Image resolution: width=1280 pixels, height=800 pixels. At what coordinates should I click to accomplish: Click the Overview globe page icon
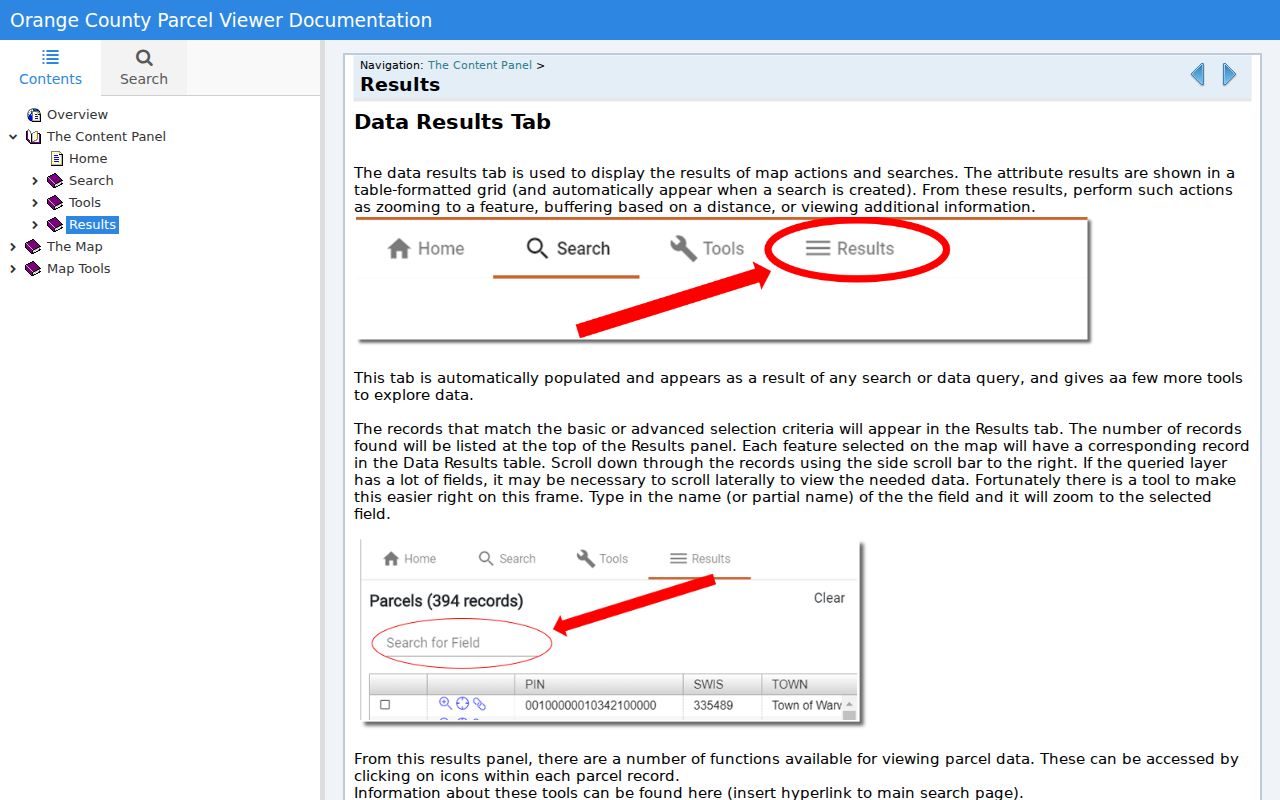click(x=34, y=115)
